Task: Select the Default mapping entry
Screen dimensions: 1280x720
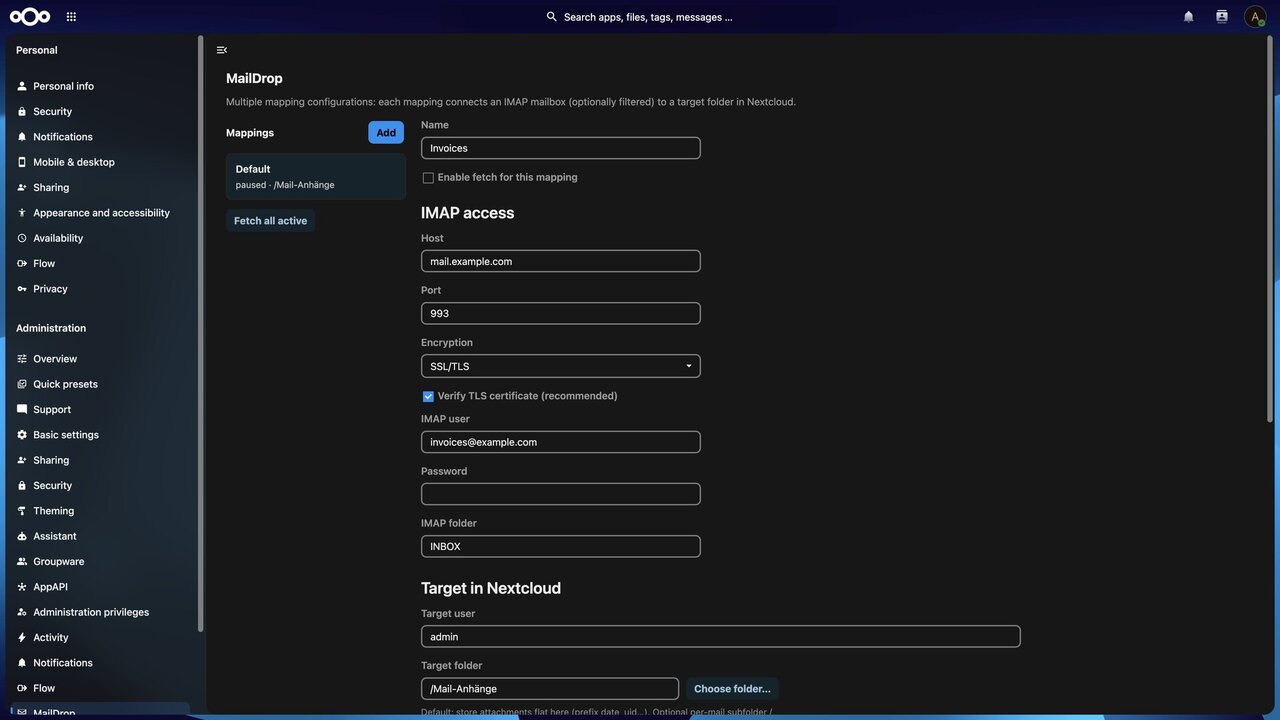Action: point(316,176)
